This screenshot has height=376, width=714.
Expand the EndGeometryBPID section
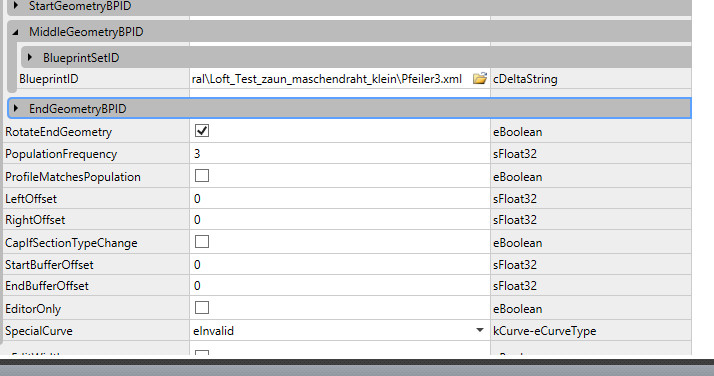click(x=16, y=108)
